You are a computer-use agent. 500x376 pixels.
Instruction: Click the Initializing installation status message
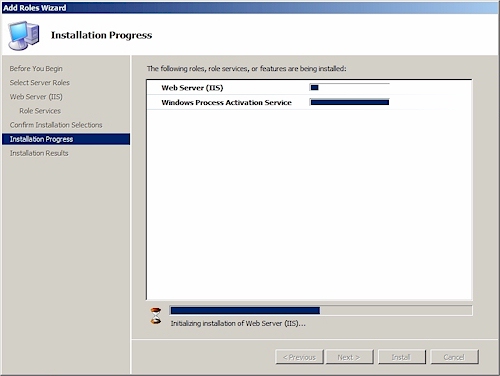click(x=238, y=323)
